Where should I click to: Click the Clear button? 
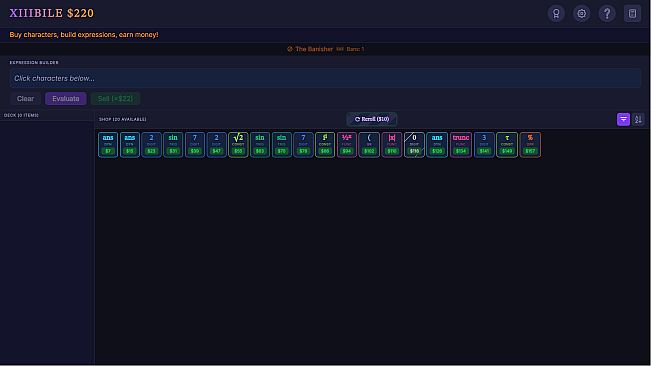25,99
